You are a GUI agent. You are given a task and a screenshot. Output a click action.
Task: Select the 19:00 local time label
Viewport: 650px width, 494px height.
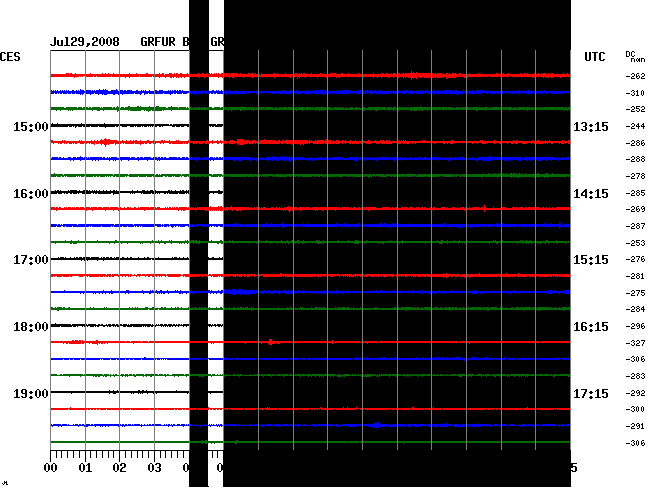(31, 393)
